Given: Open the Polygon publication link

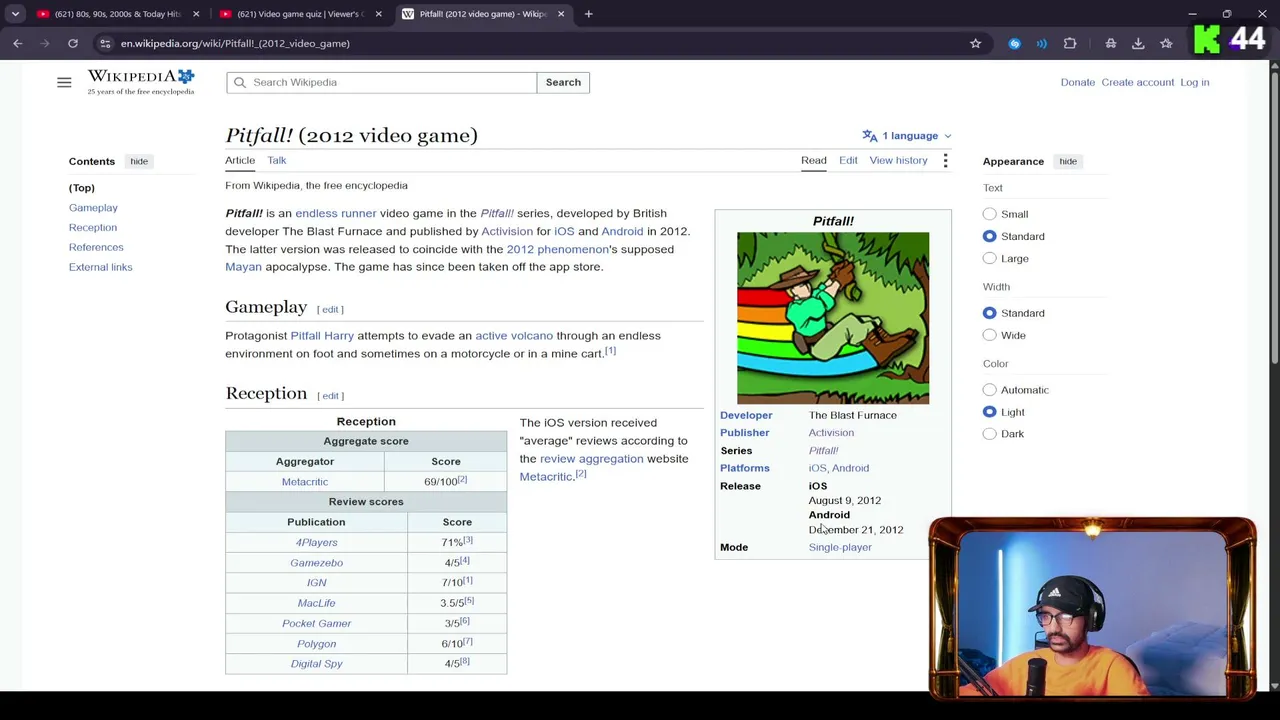Looking at the screenshot, I should click(x=316, y=644).
